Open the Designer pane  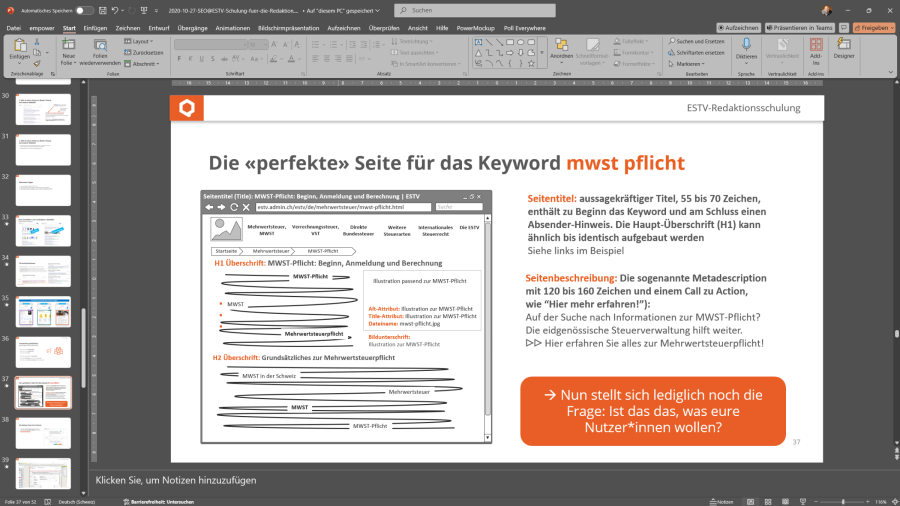tap(844, 48)
